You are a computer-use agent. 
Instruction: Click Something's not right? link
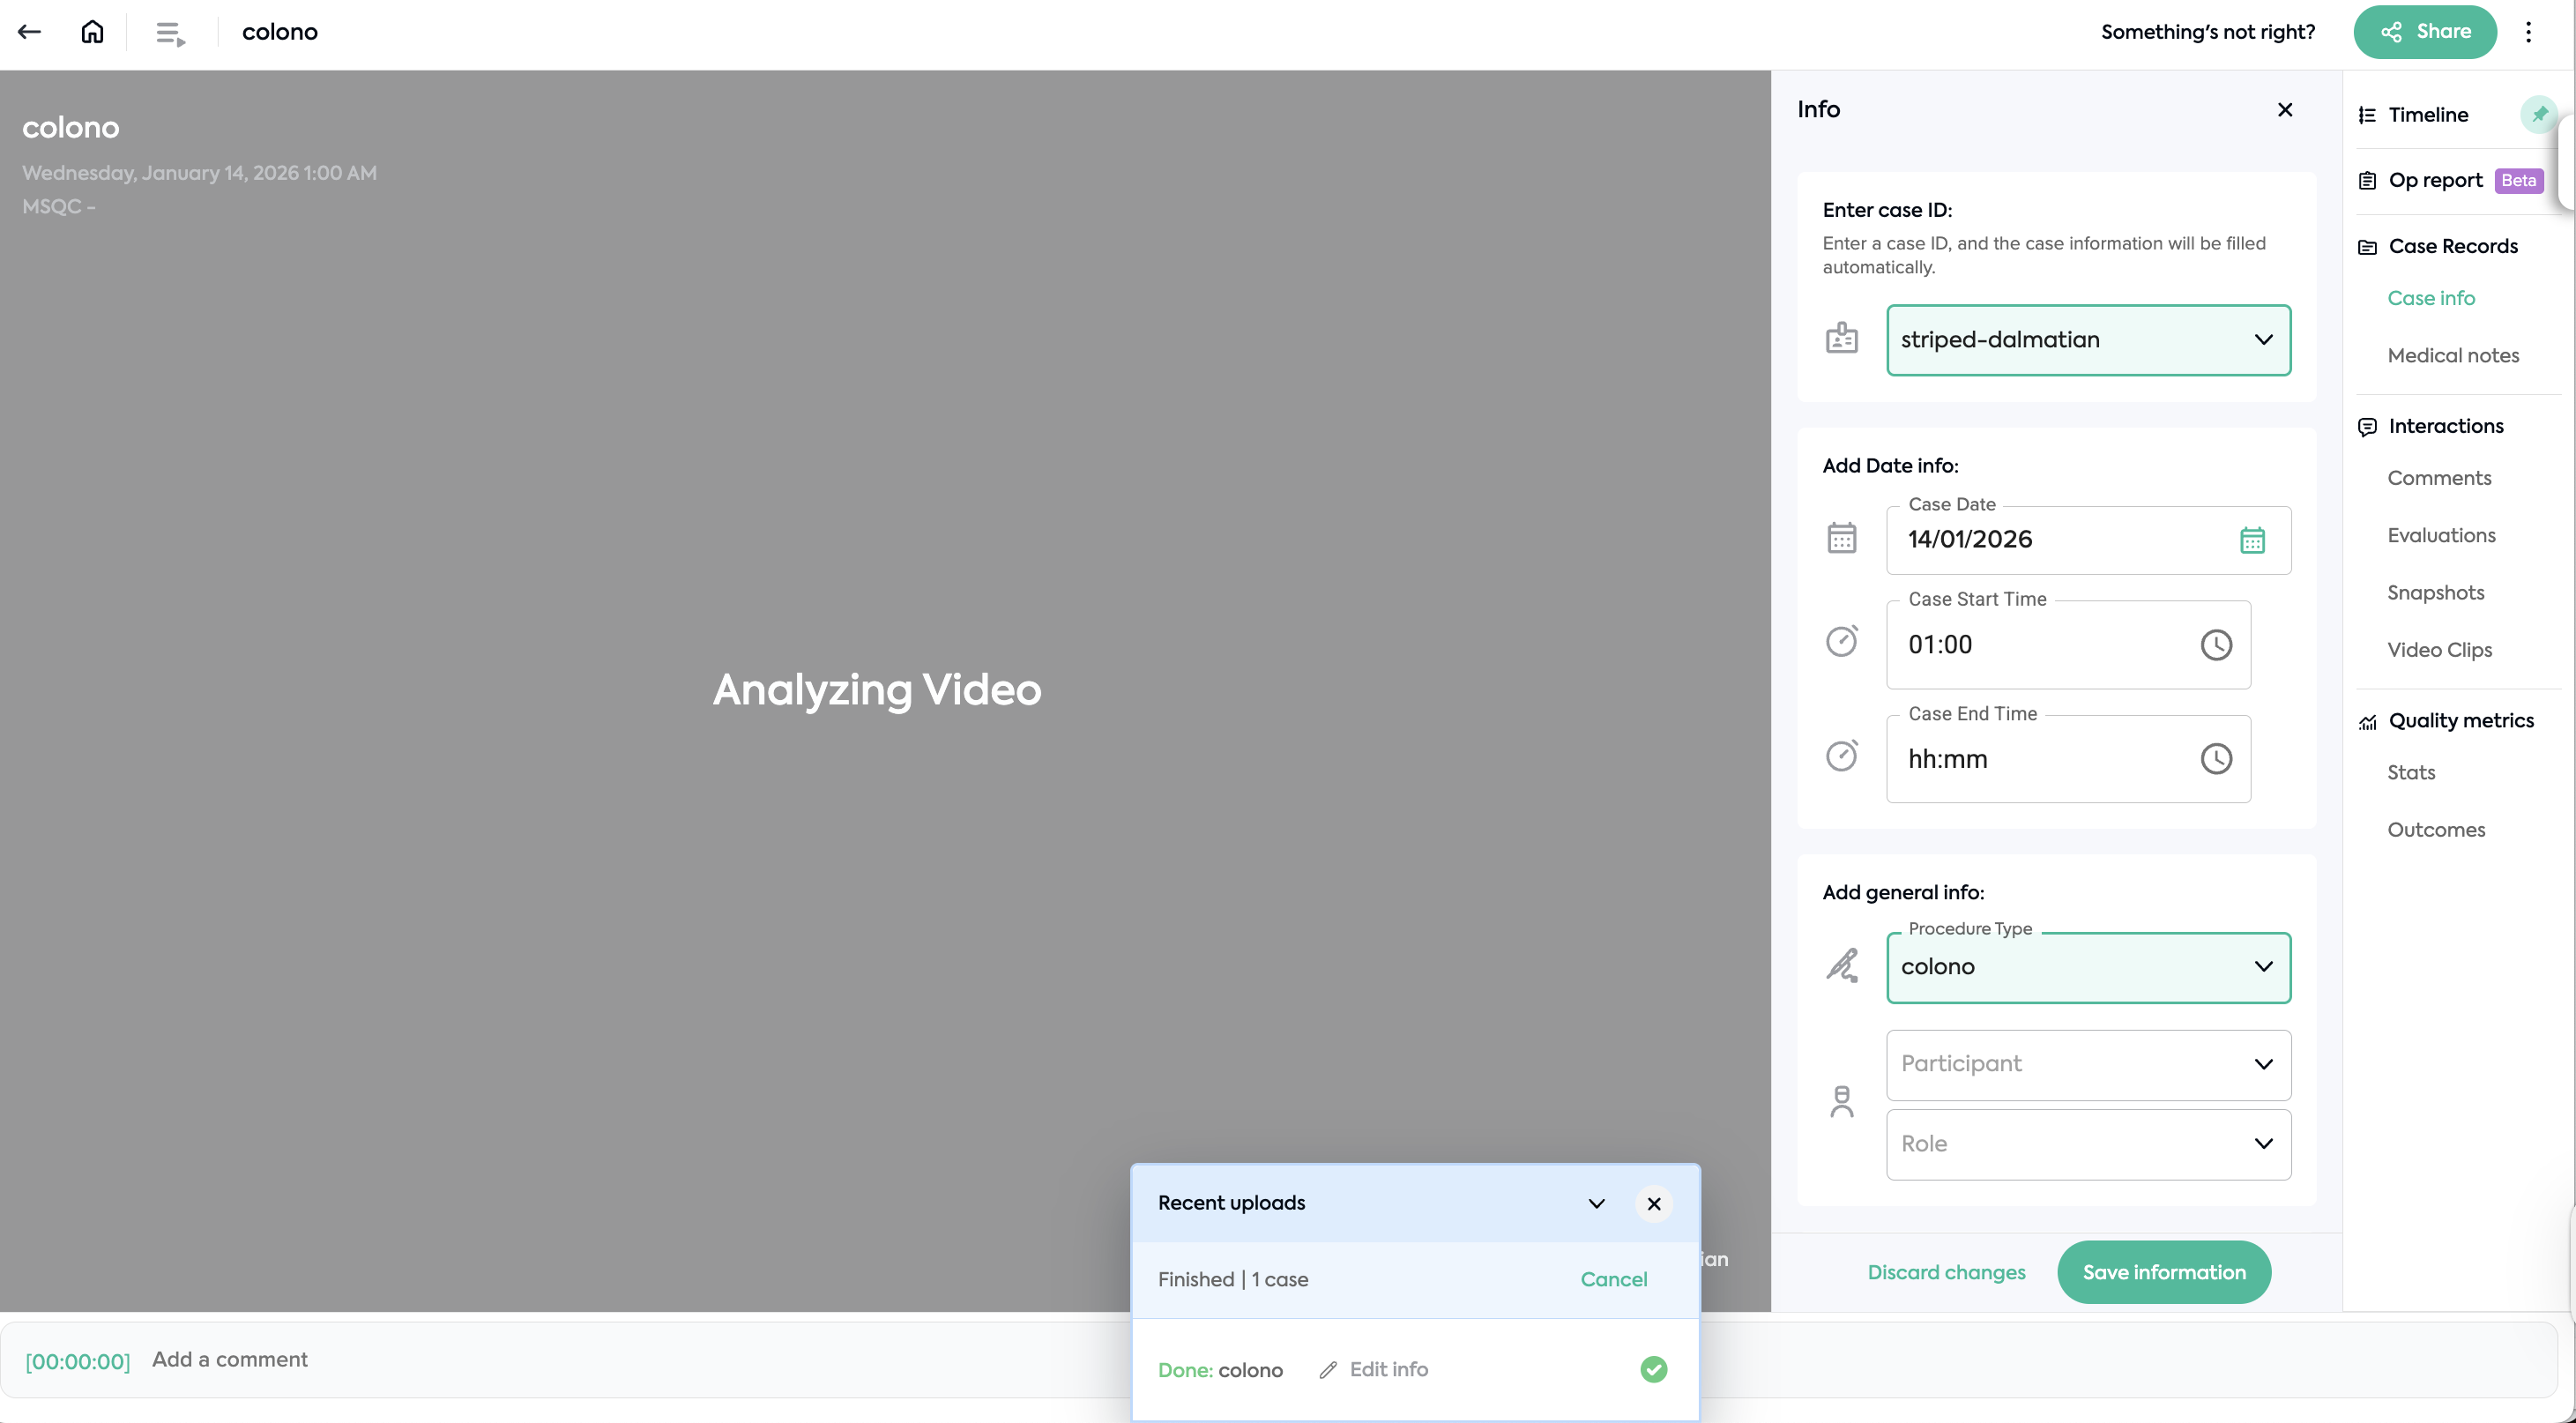[x=2208, y=32]
